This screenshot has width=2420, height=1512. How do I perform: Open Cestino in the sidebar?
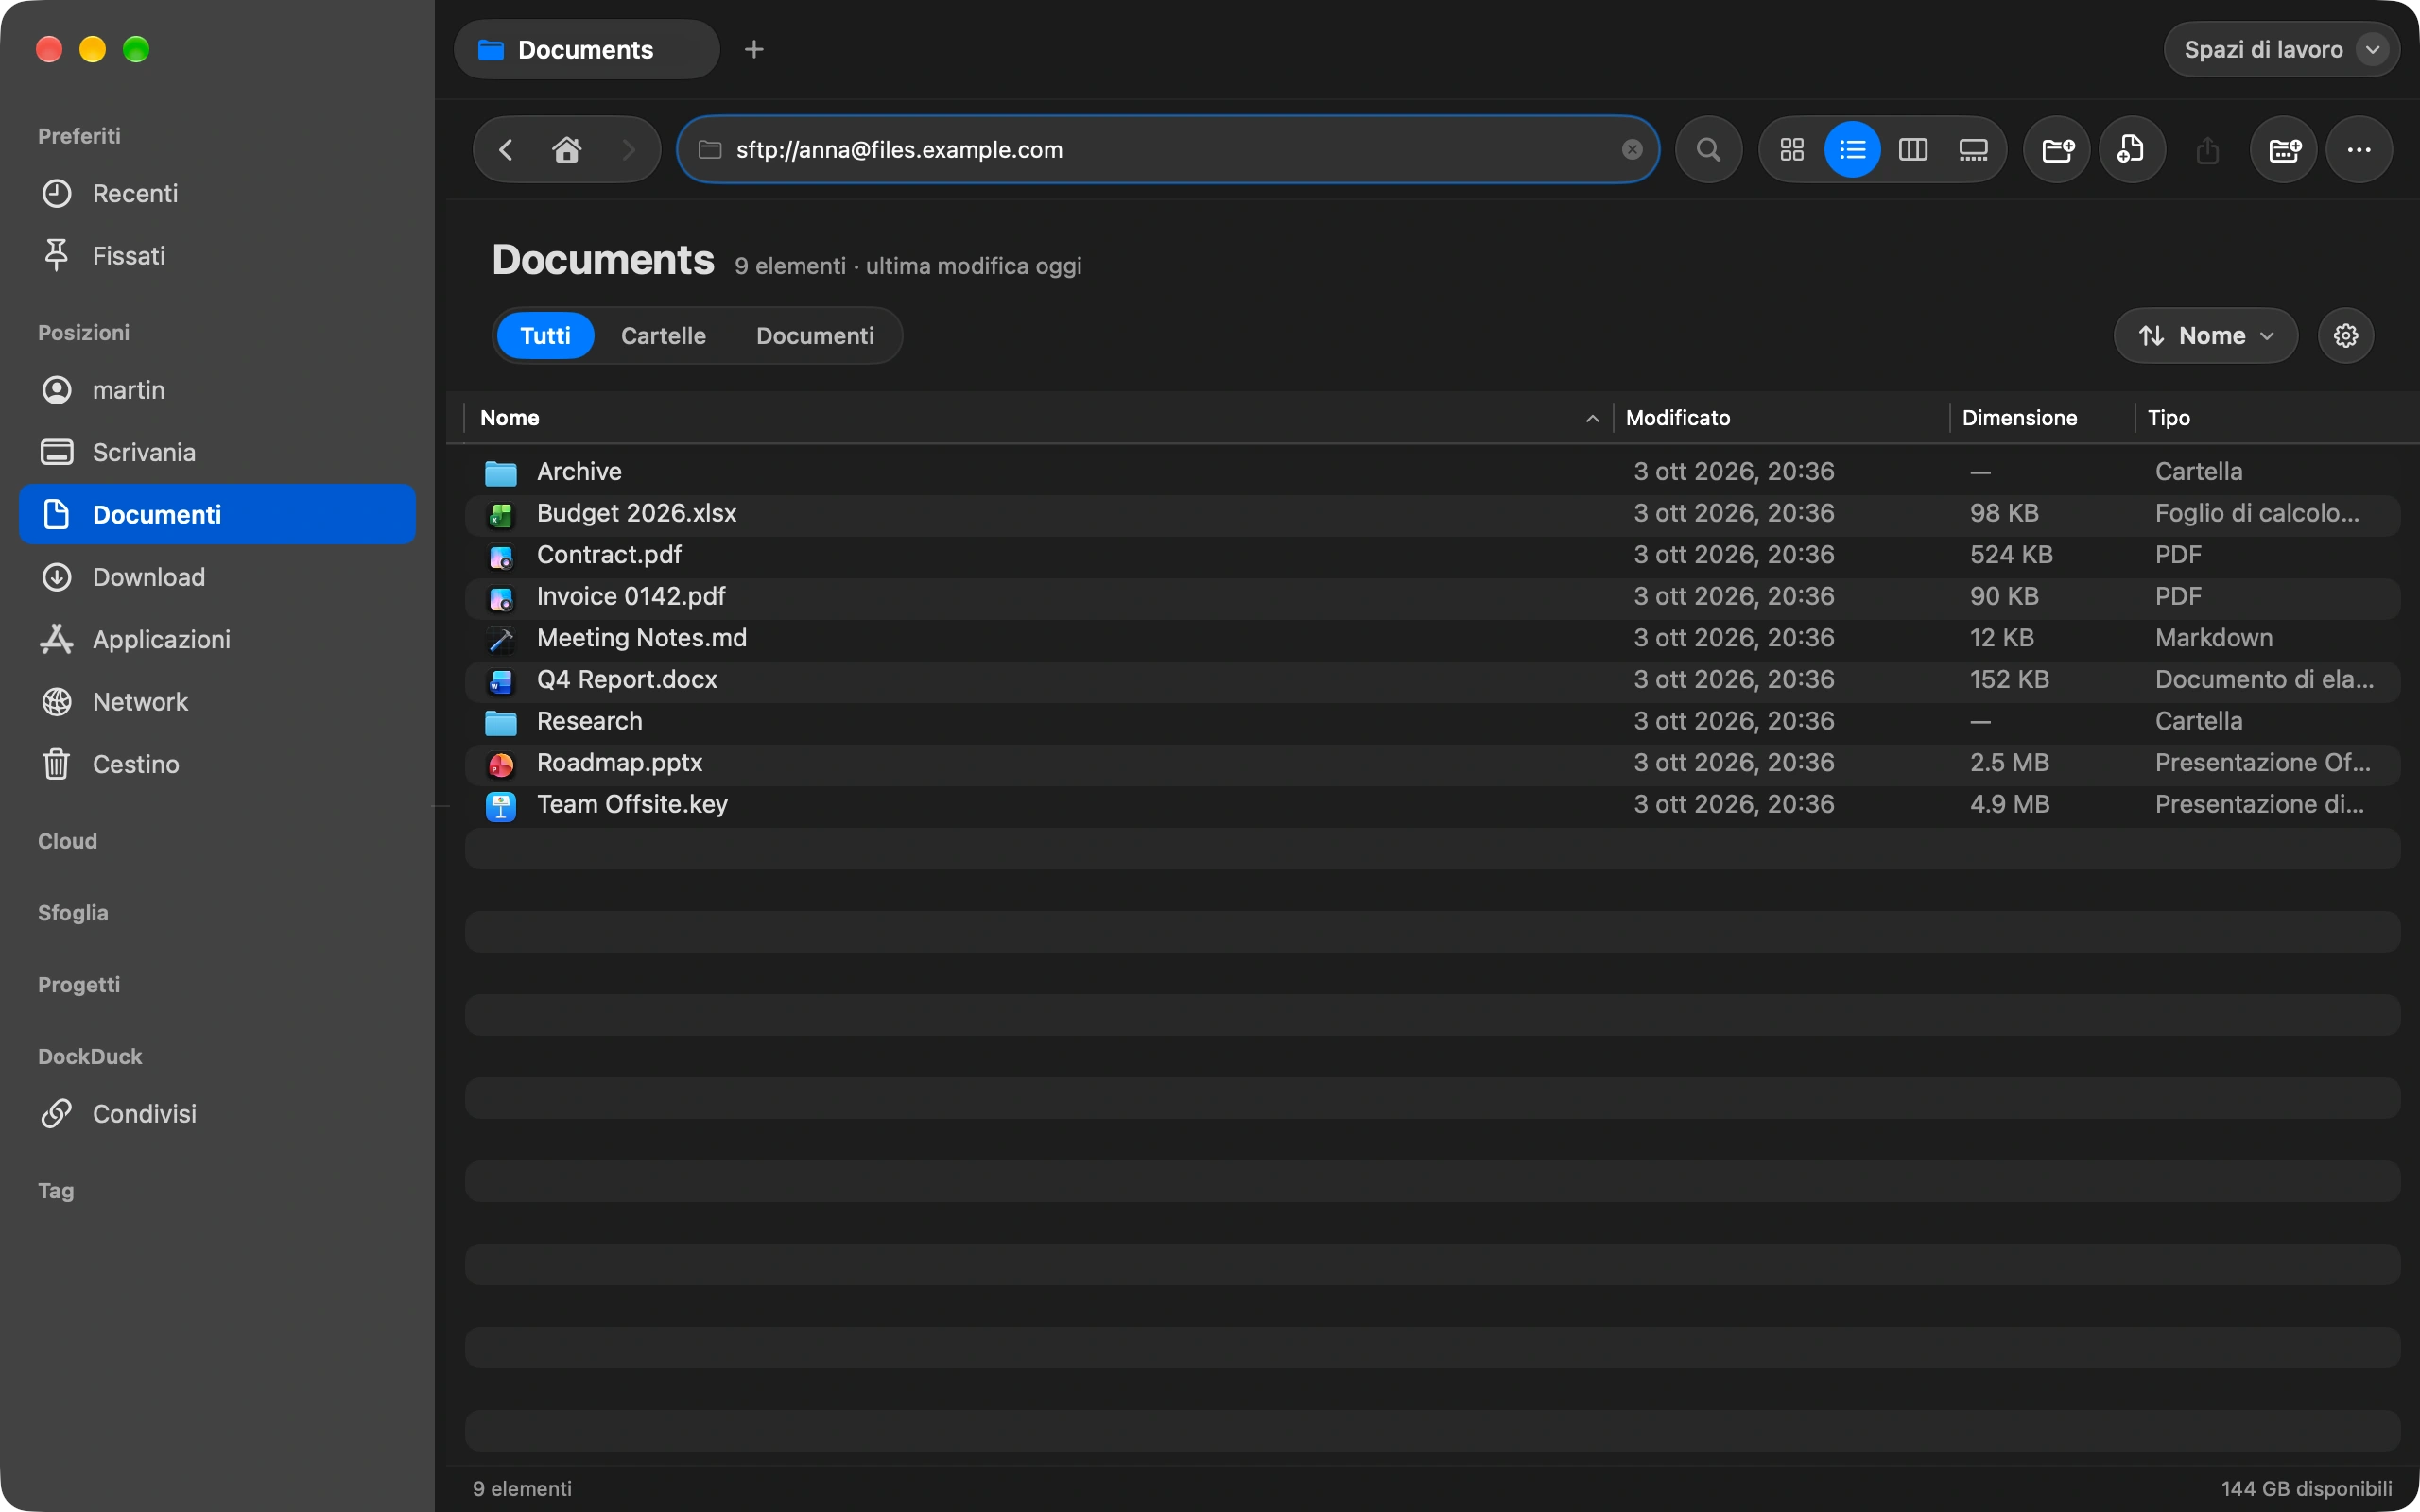217,764
